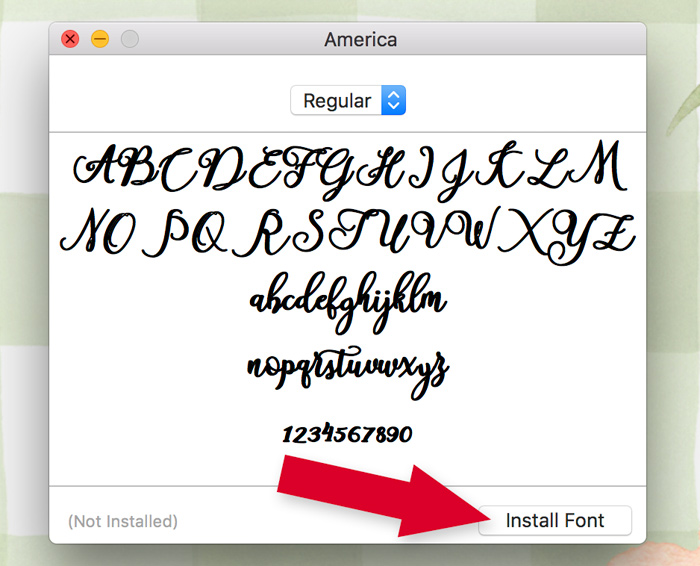Click the America window title text
This screenshot has height=566, width=700.
click(x=360, y=40)
